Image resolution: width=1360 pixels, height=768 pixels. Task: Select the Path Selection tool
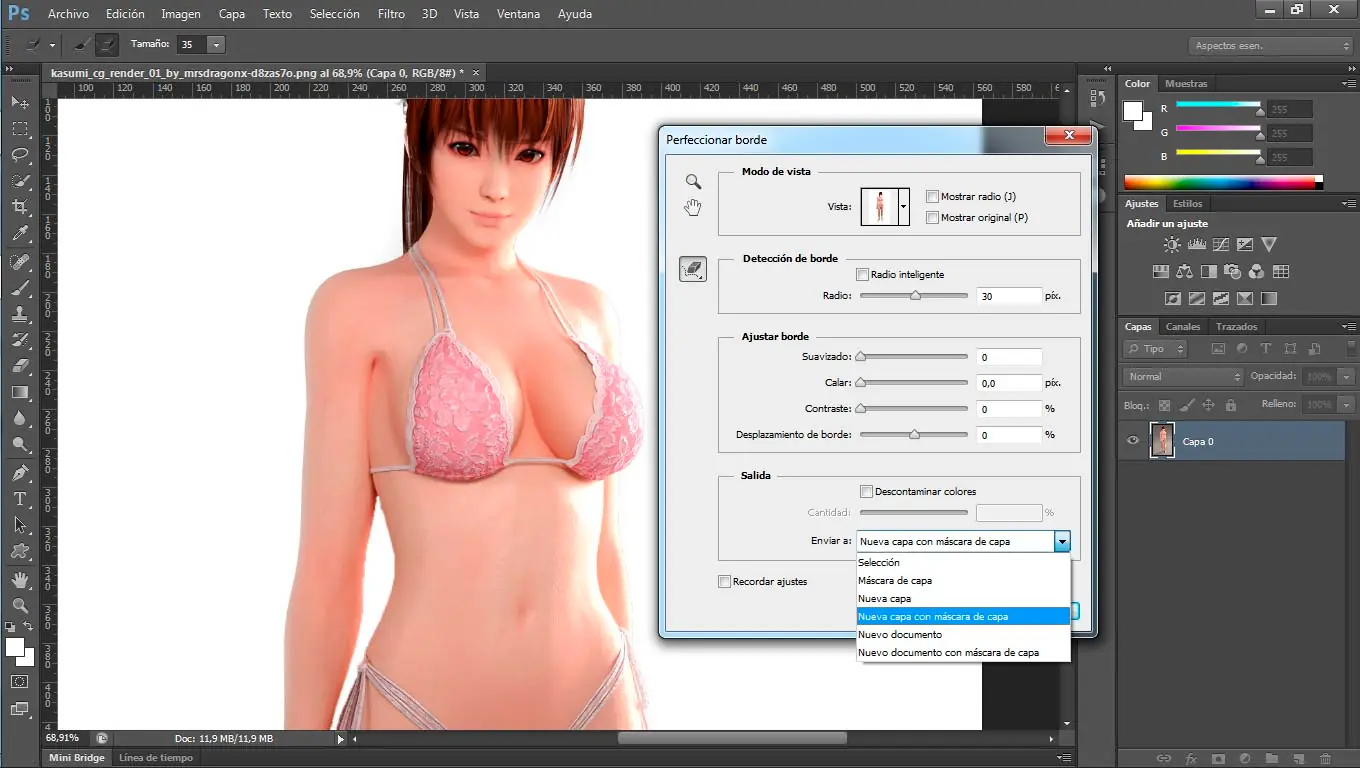(20, 525)
